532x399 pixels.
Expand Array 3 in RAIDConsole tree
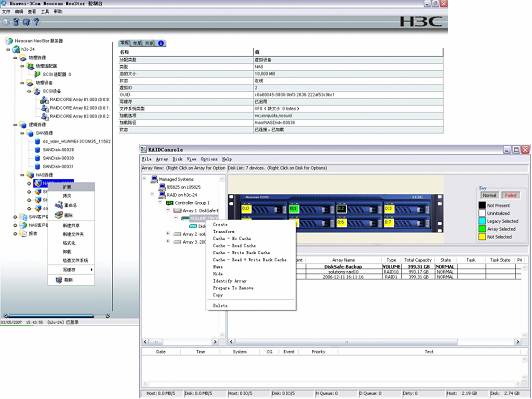[168, 242]
